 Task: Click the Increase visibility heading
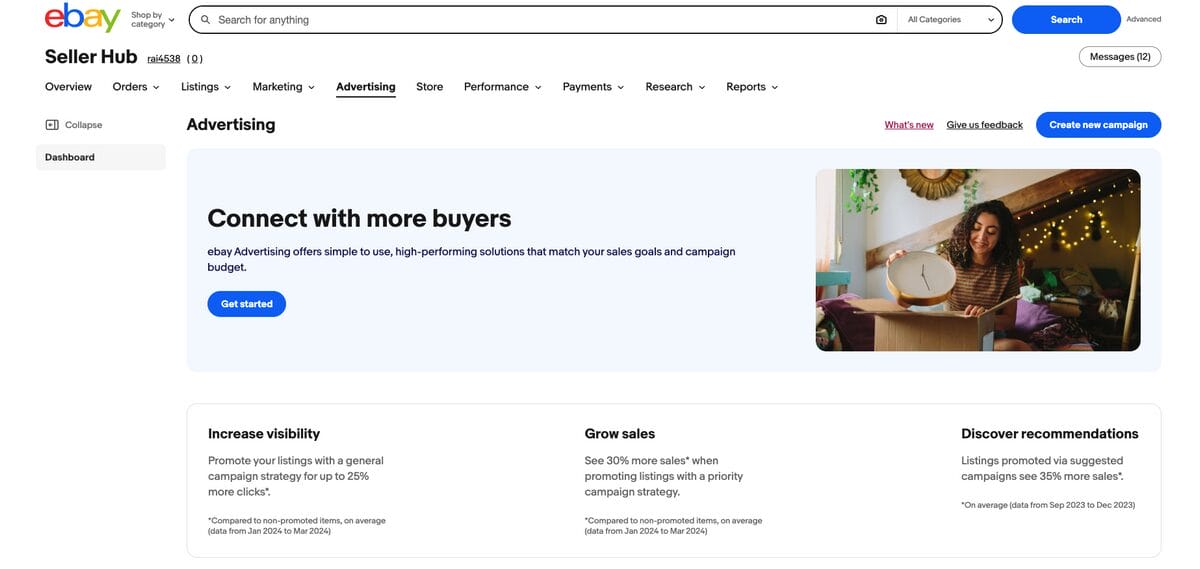pyautogui.click(x=264, y=434)
